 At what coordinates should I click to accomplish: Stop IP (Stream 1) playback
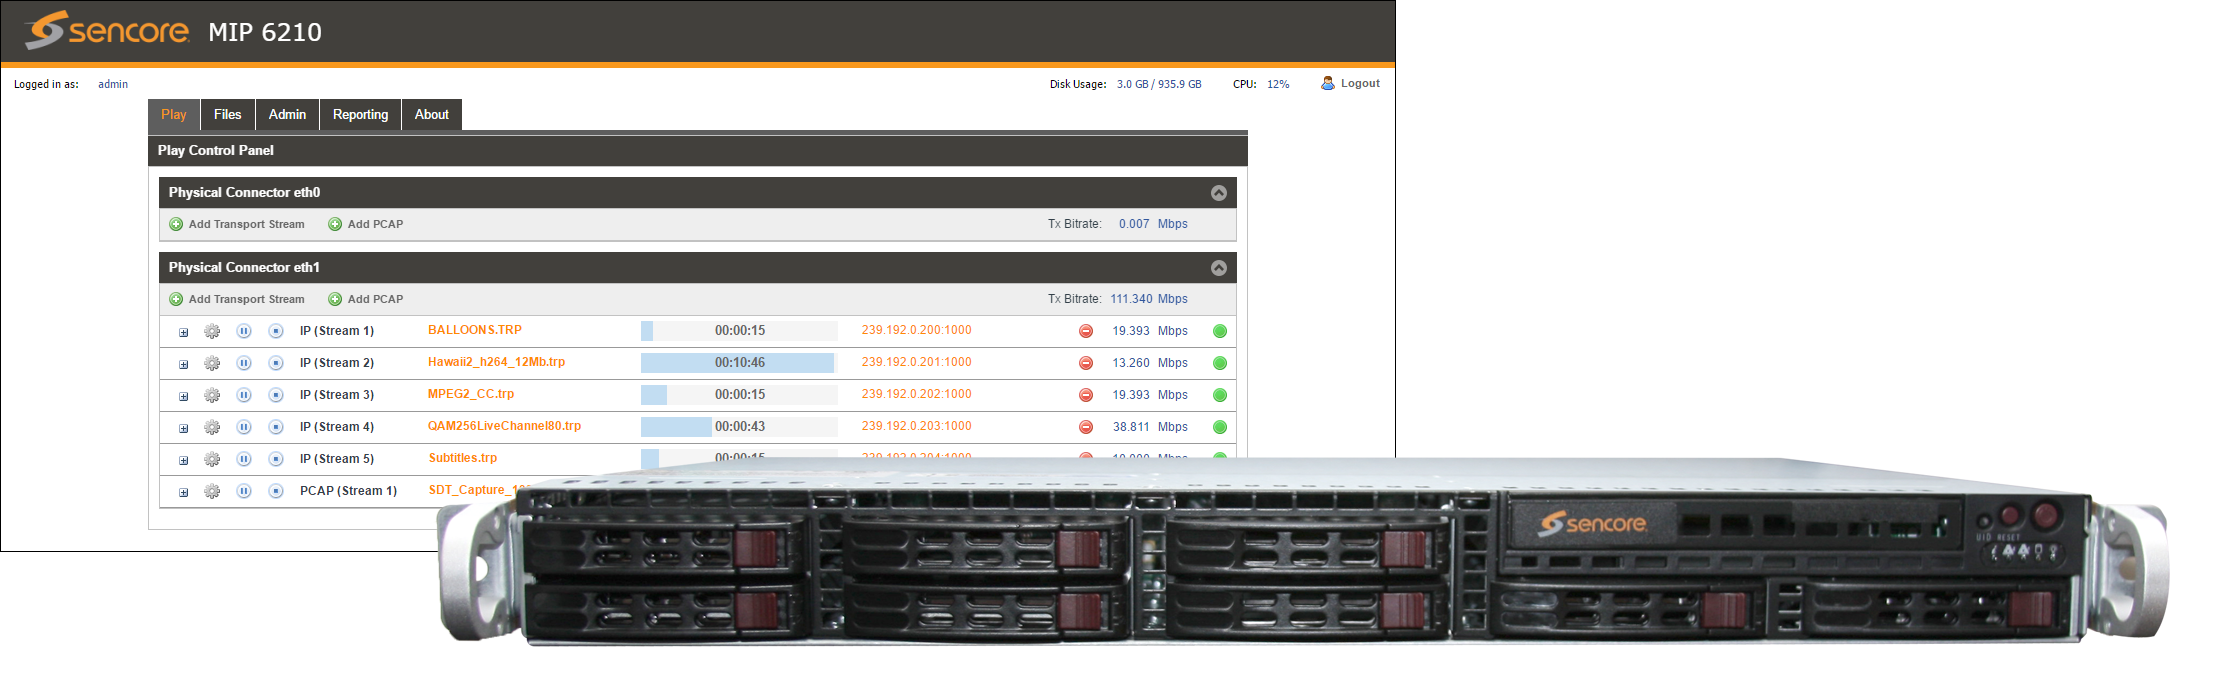(x=276, y=331)
